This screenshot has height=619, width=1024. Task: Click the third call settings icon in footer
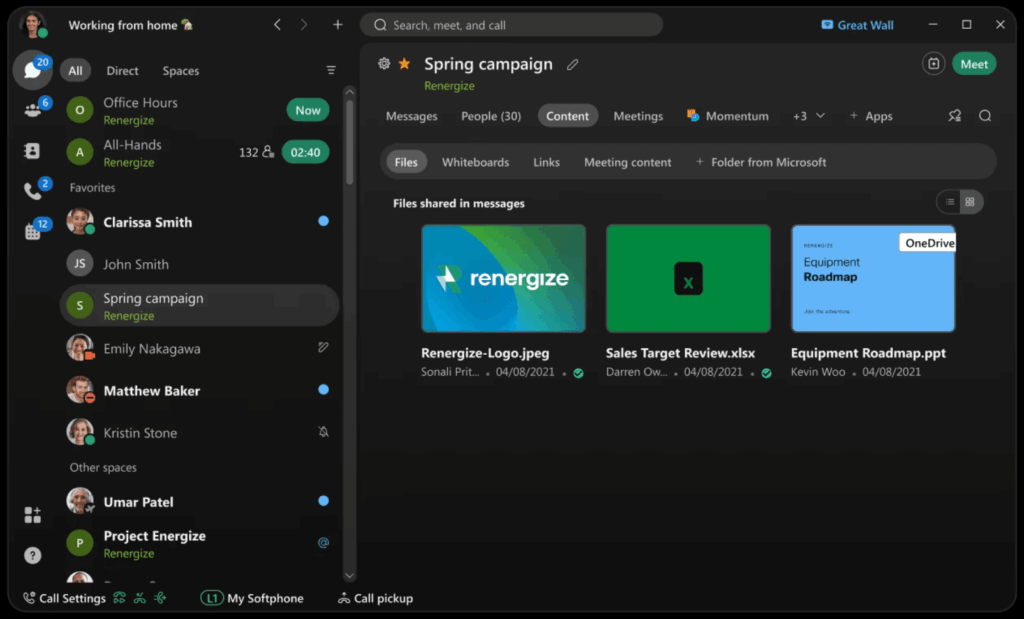click(160, 597)
